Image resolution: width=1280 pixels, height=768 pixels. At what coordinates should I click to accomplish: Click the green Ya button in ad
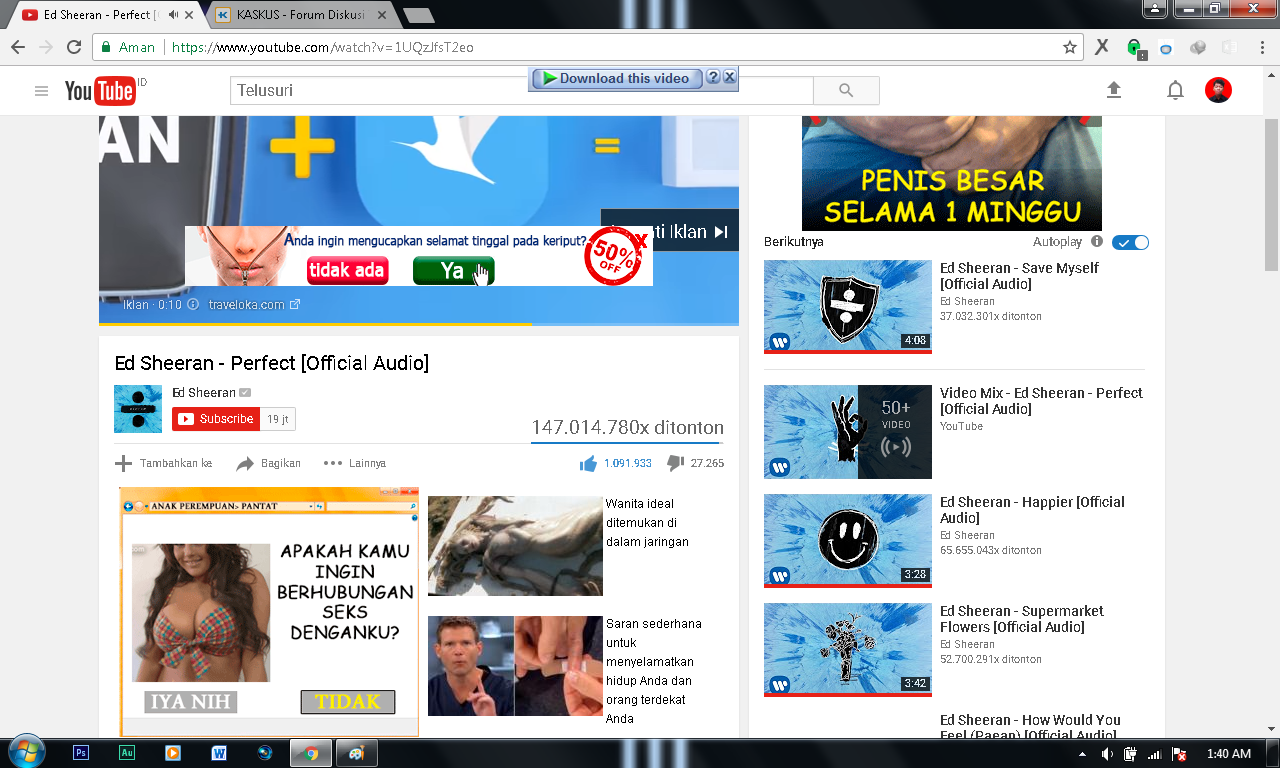coord(453,271)
